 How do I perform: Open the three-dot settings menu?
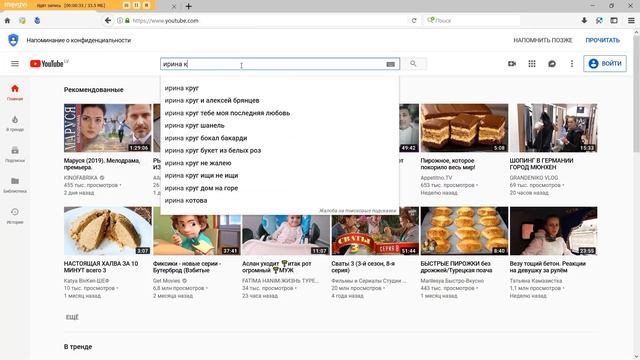572,64
